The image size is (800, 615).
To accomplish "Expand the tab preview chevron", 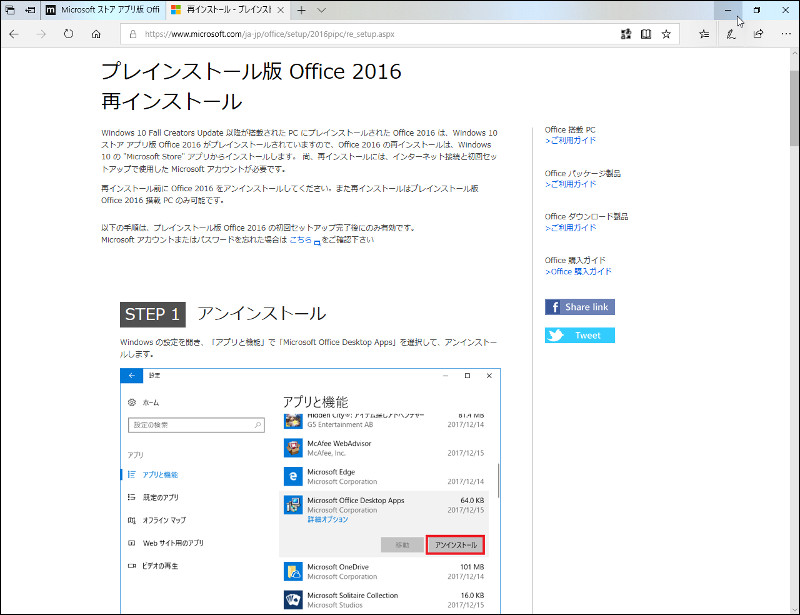I will (x=321, y=10).
